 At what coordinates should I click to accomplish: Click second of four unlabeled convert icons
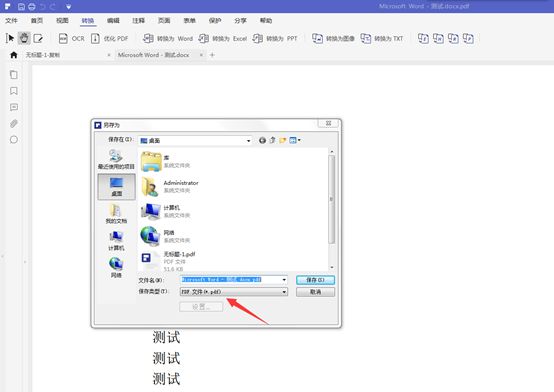[x=438, y=38]
